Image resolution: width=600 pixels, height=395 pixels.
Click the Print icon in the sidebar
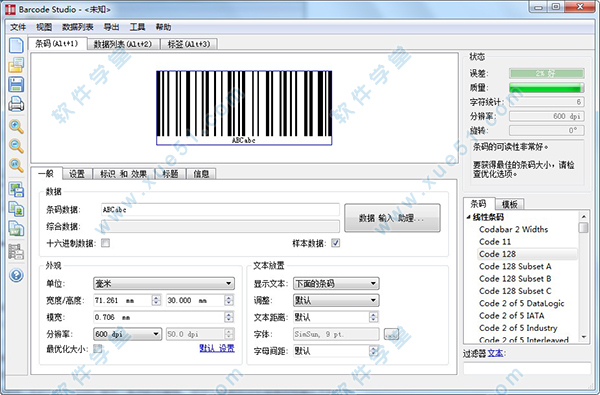[x=16, y=104]
